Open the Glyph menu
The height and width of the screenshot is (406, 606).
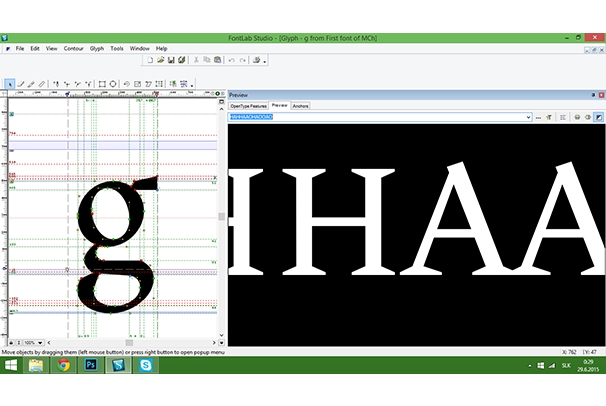[97, 48]
